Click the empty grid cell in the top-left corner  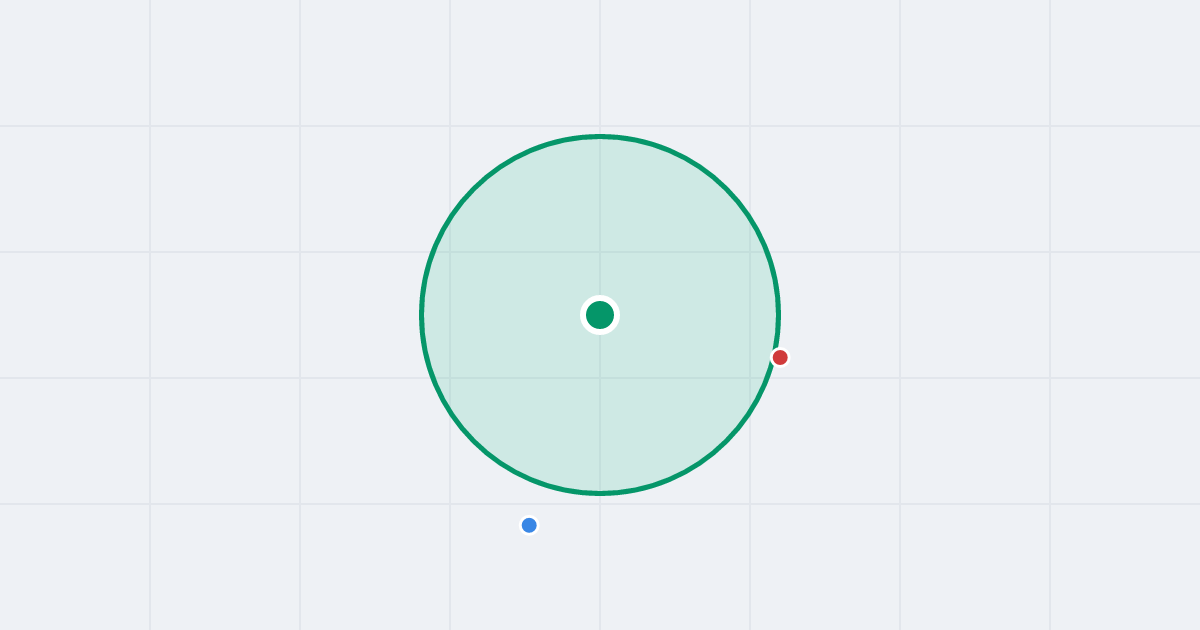click(75, 62)
